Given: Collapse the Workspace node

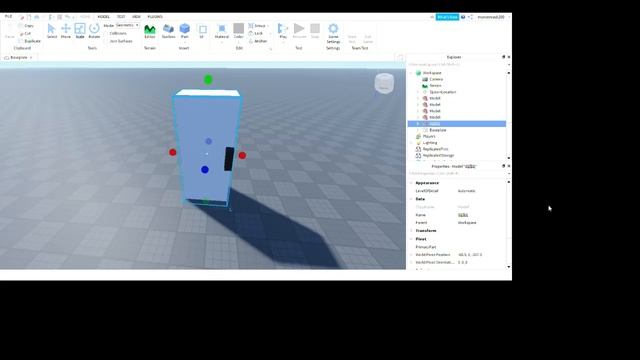Looking at the screenshot, I should pyautogui.click(x=411, y=73).
